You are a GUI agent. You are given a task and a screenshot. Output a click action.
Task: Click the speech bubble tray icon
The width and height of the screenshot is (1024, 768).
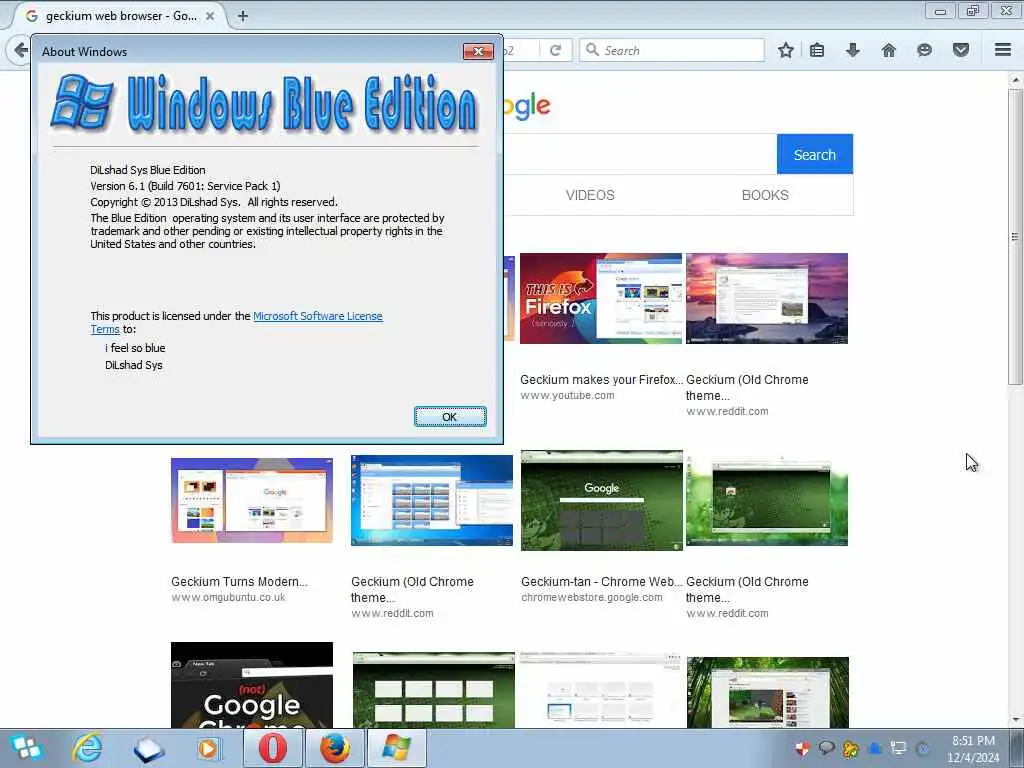coord(826,748)
